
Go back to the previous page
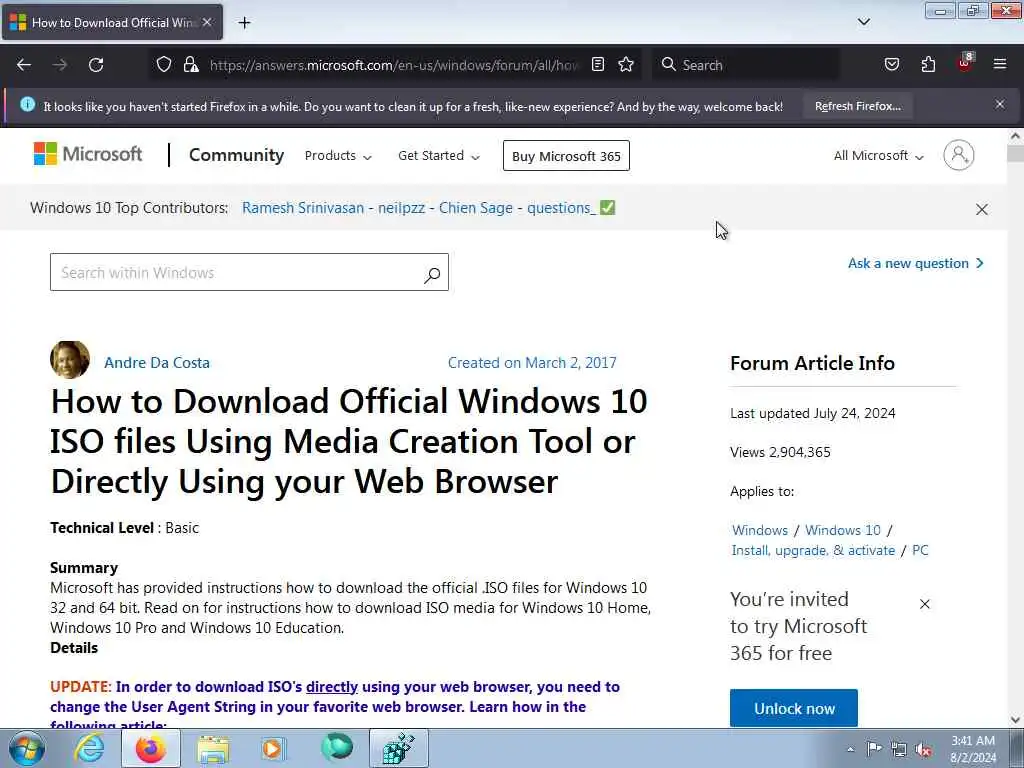pos(24,65)
